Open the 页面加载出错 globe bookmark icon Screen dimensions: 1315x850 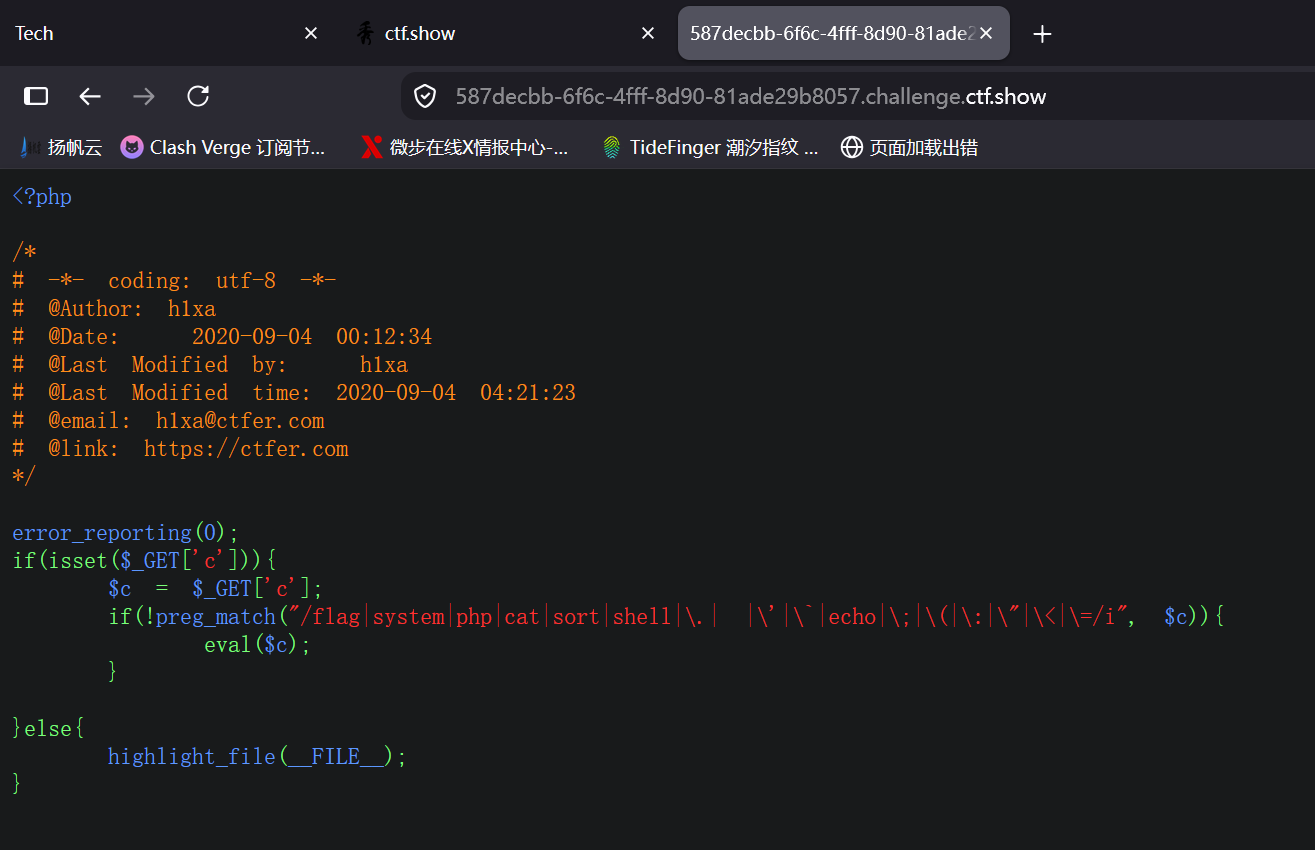[x=851, y=147]
